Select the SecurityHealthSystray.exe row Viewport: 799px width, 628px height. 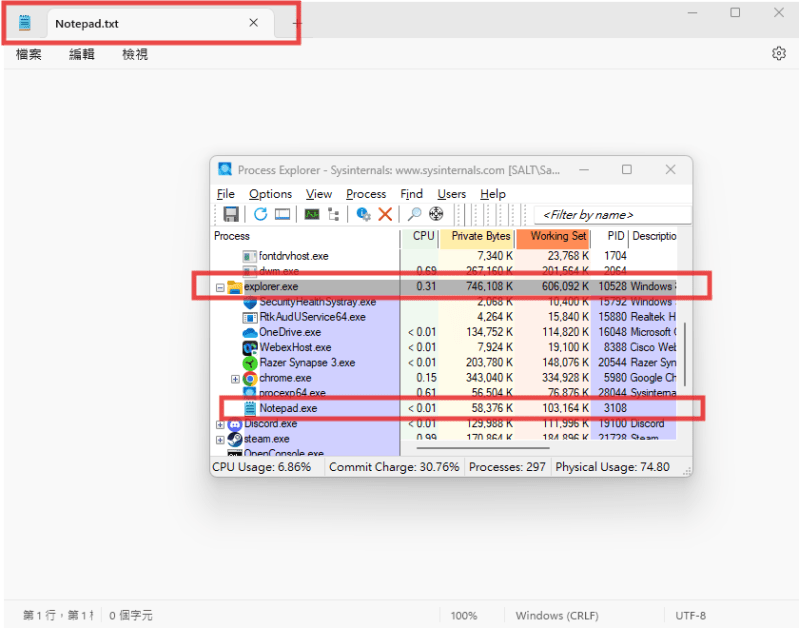444,302
